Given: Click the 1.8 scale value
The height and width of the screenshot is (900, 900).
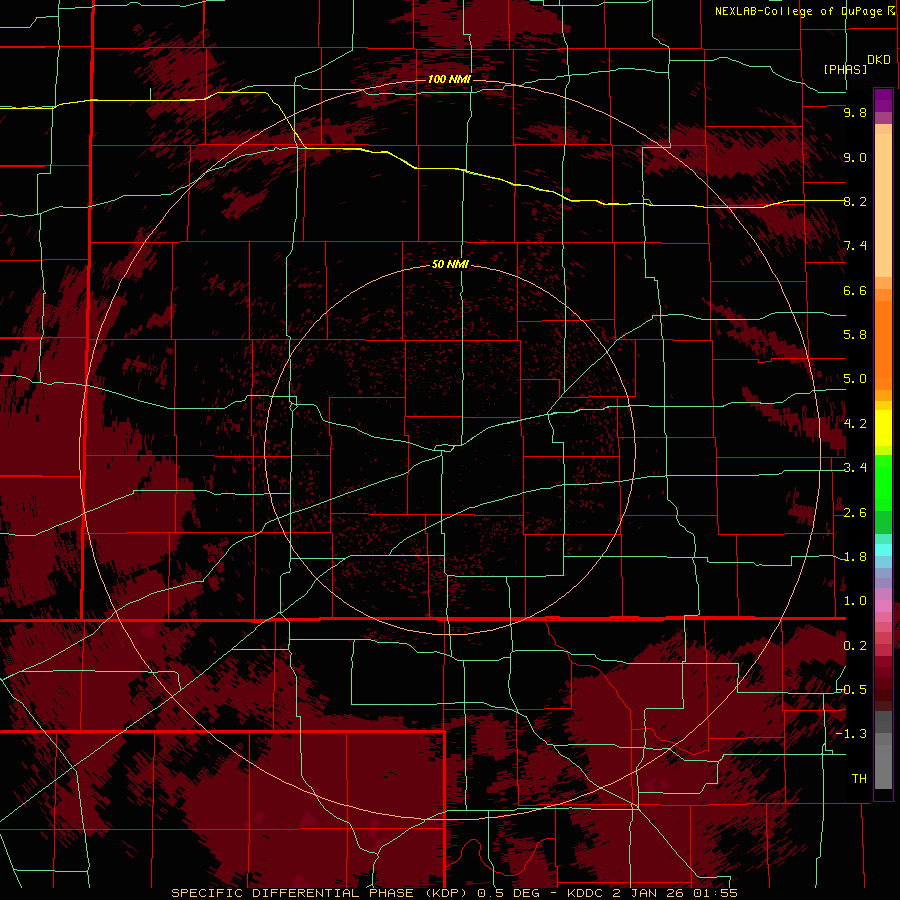Looking at the screenshot, I should [x=855, y=557].
